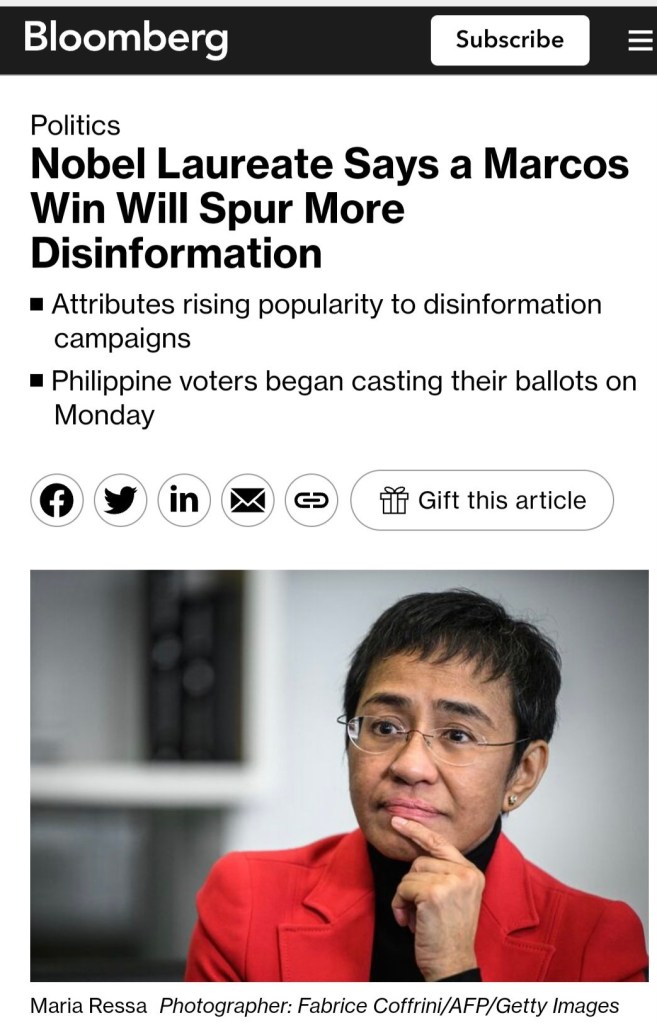Screen dimensions: 657x1023
Task: Select the bullet about disinformation campaigns
Action: 326,320
